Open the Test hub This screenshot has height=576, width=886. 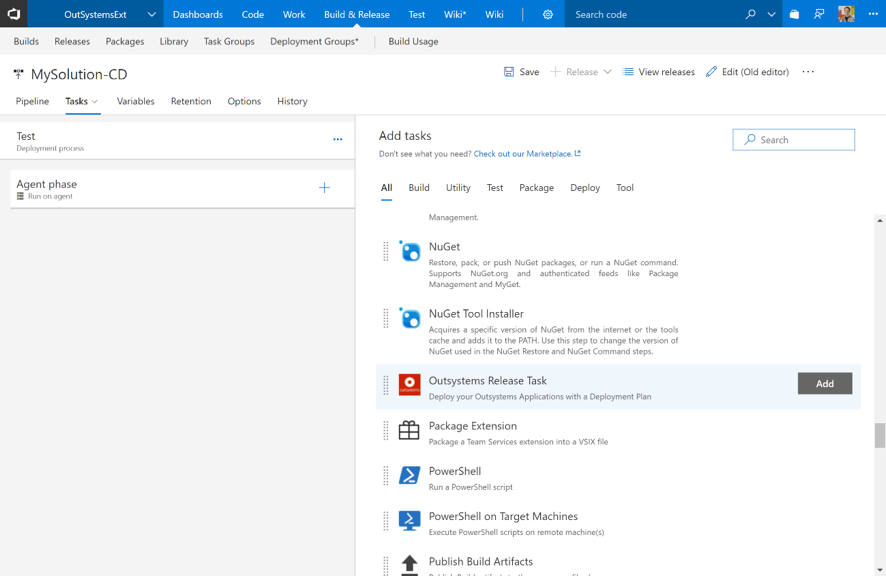[416, 14]
